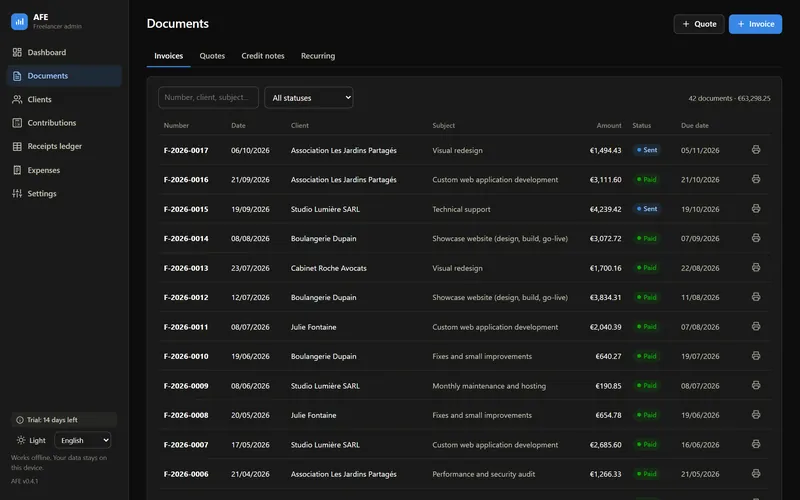800x500 pixels.
Task: Create a new Quote
Action: tap(699, 24)
